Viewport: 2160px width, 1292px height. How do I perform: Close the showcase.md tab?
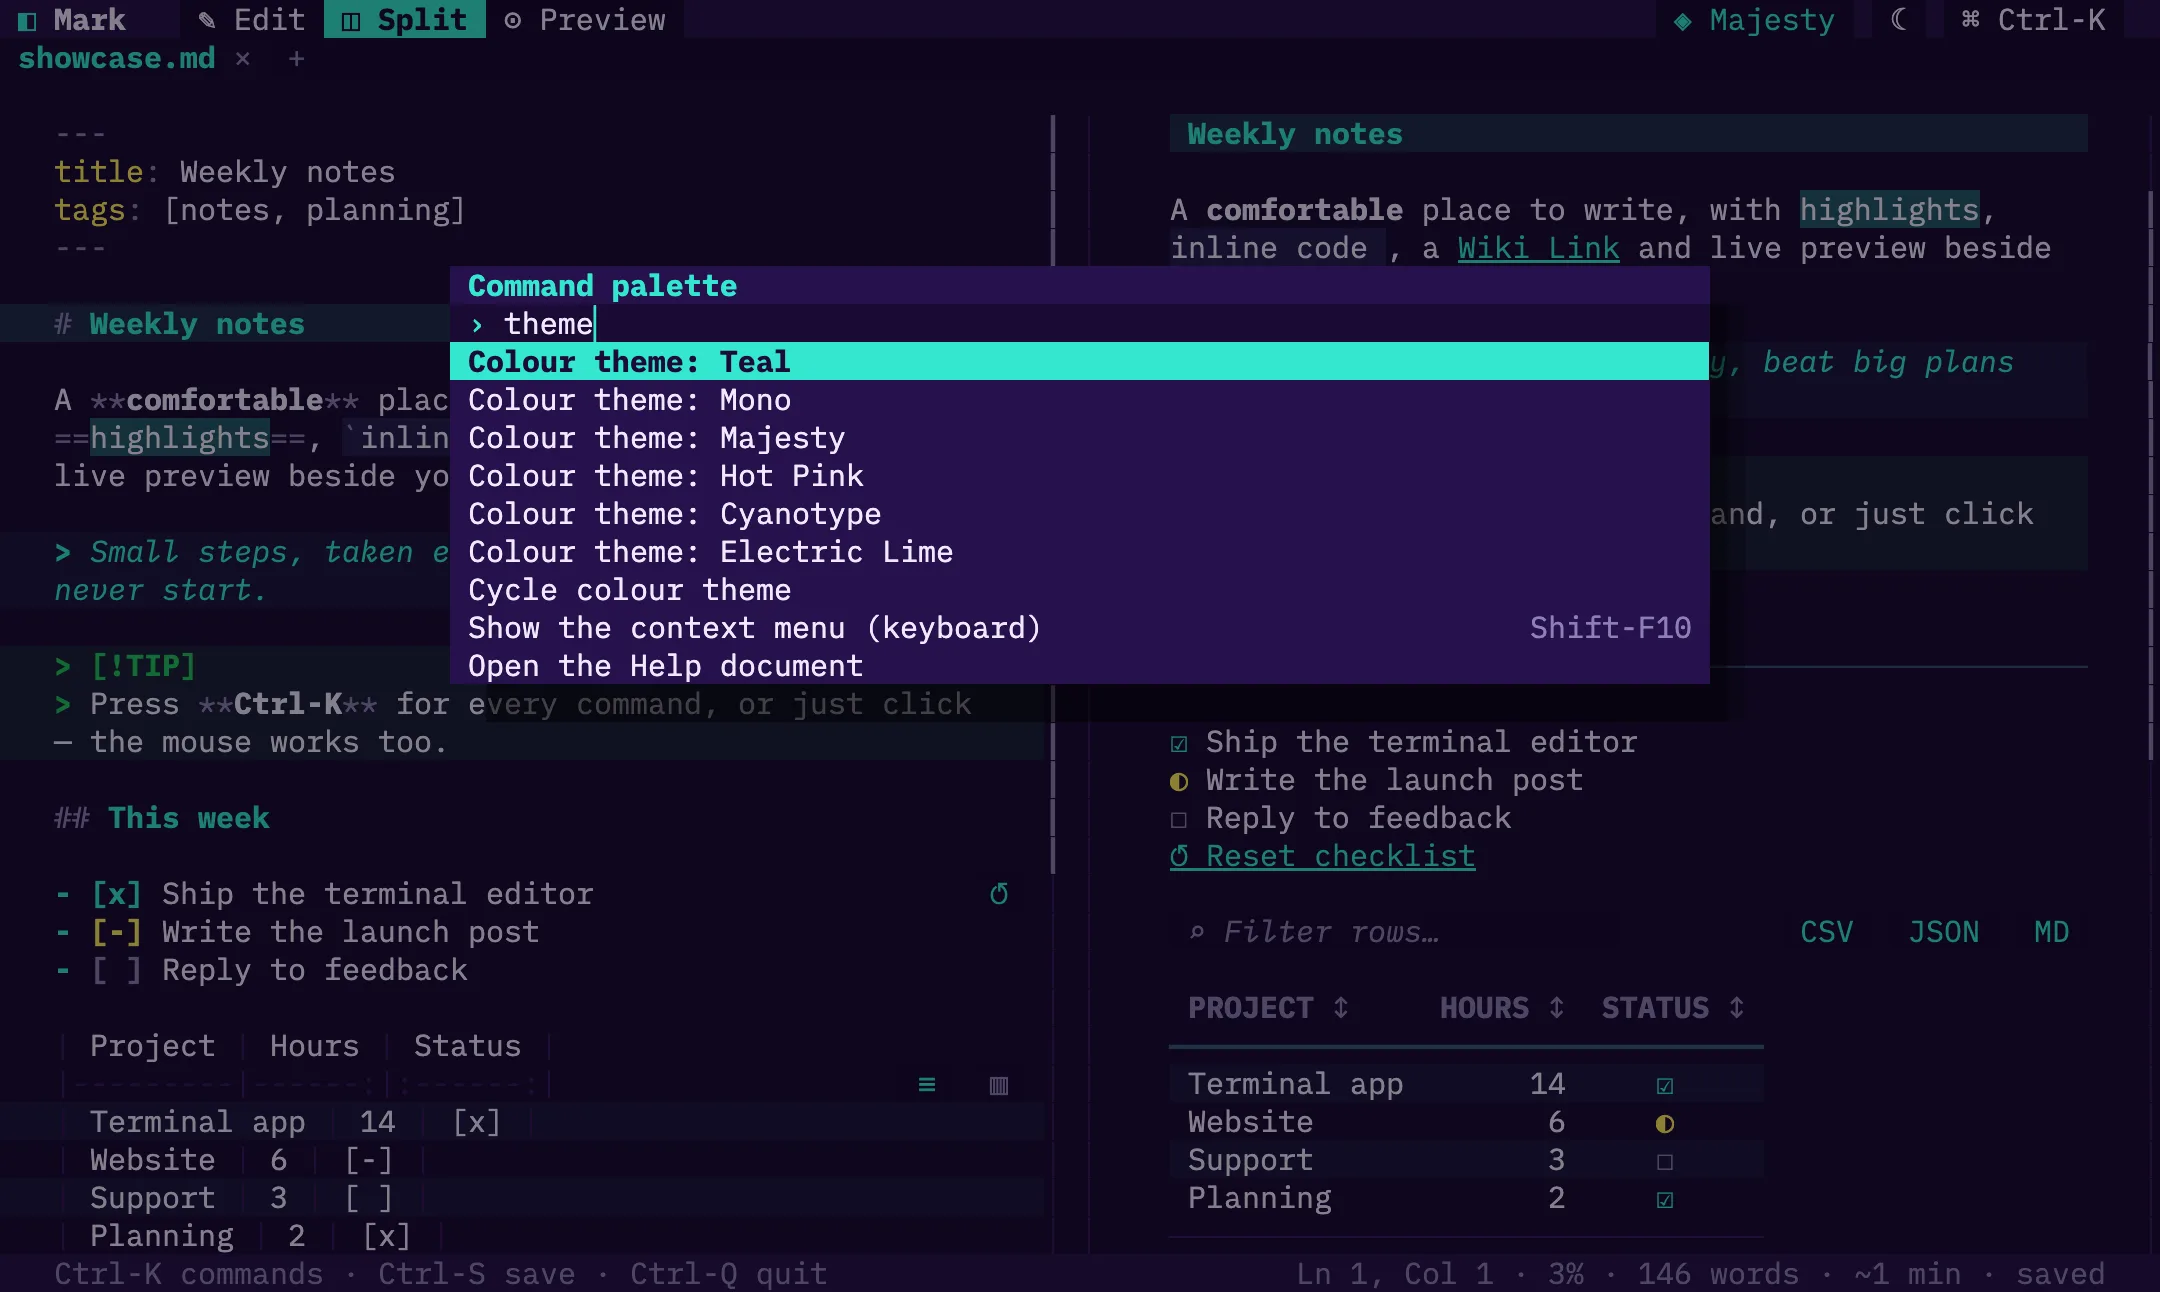[x=243, y=58]
